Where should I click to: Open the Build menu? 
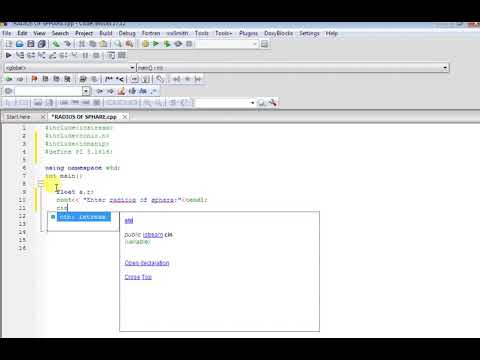pyautogui.click(x=106, y=33)
